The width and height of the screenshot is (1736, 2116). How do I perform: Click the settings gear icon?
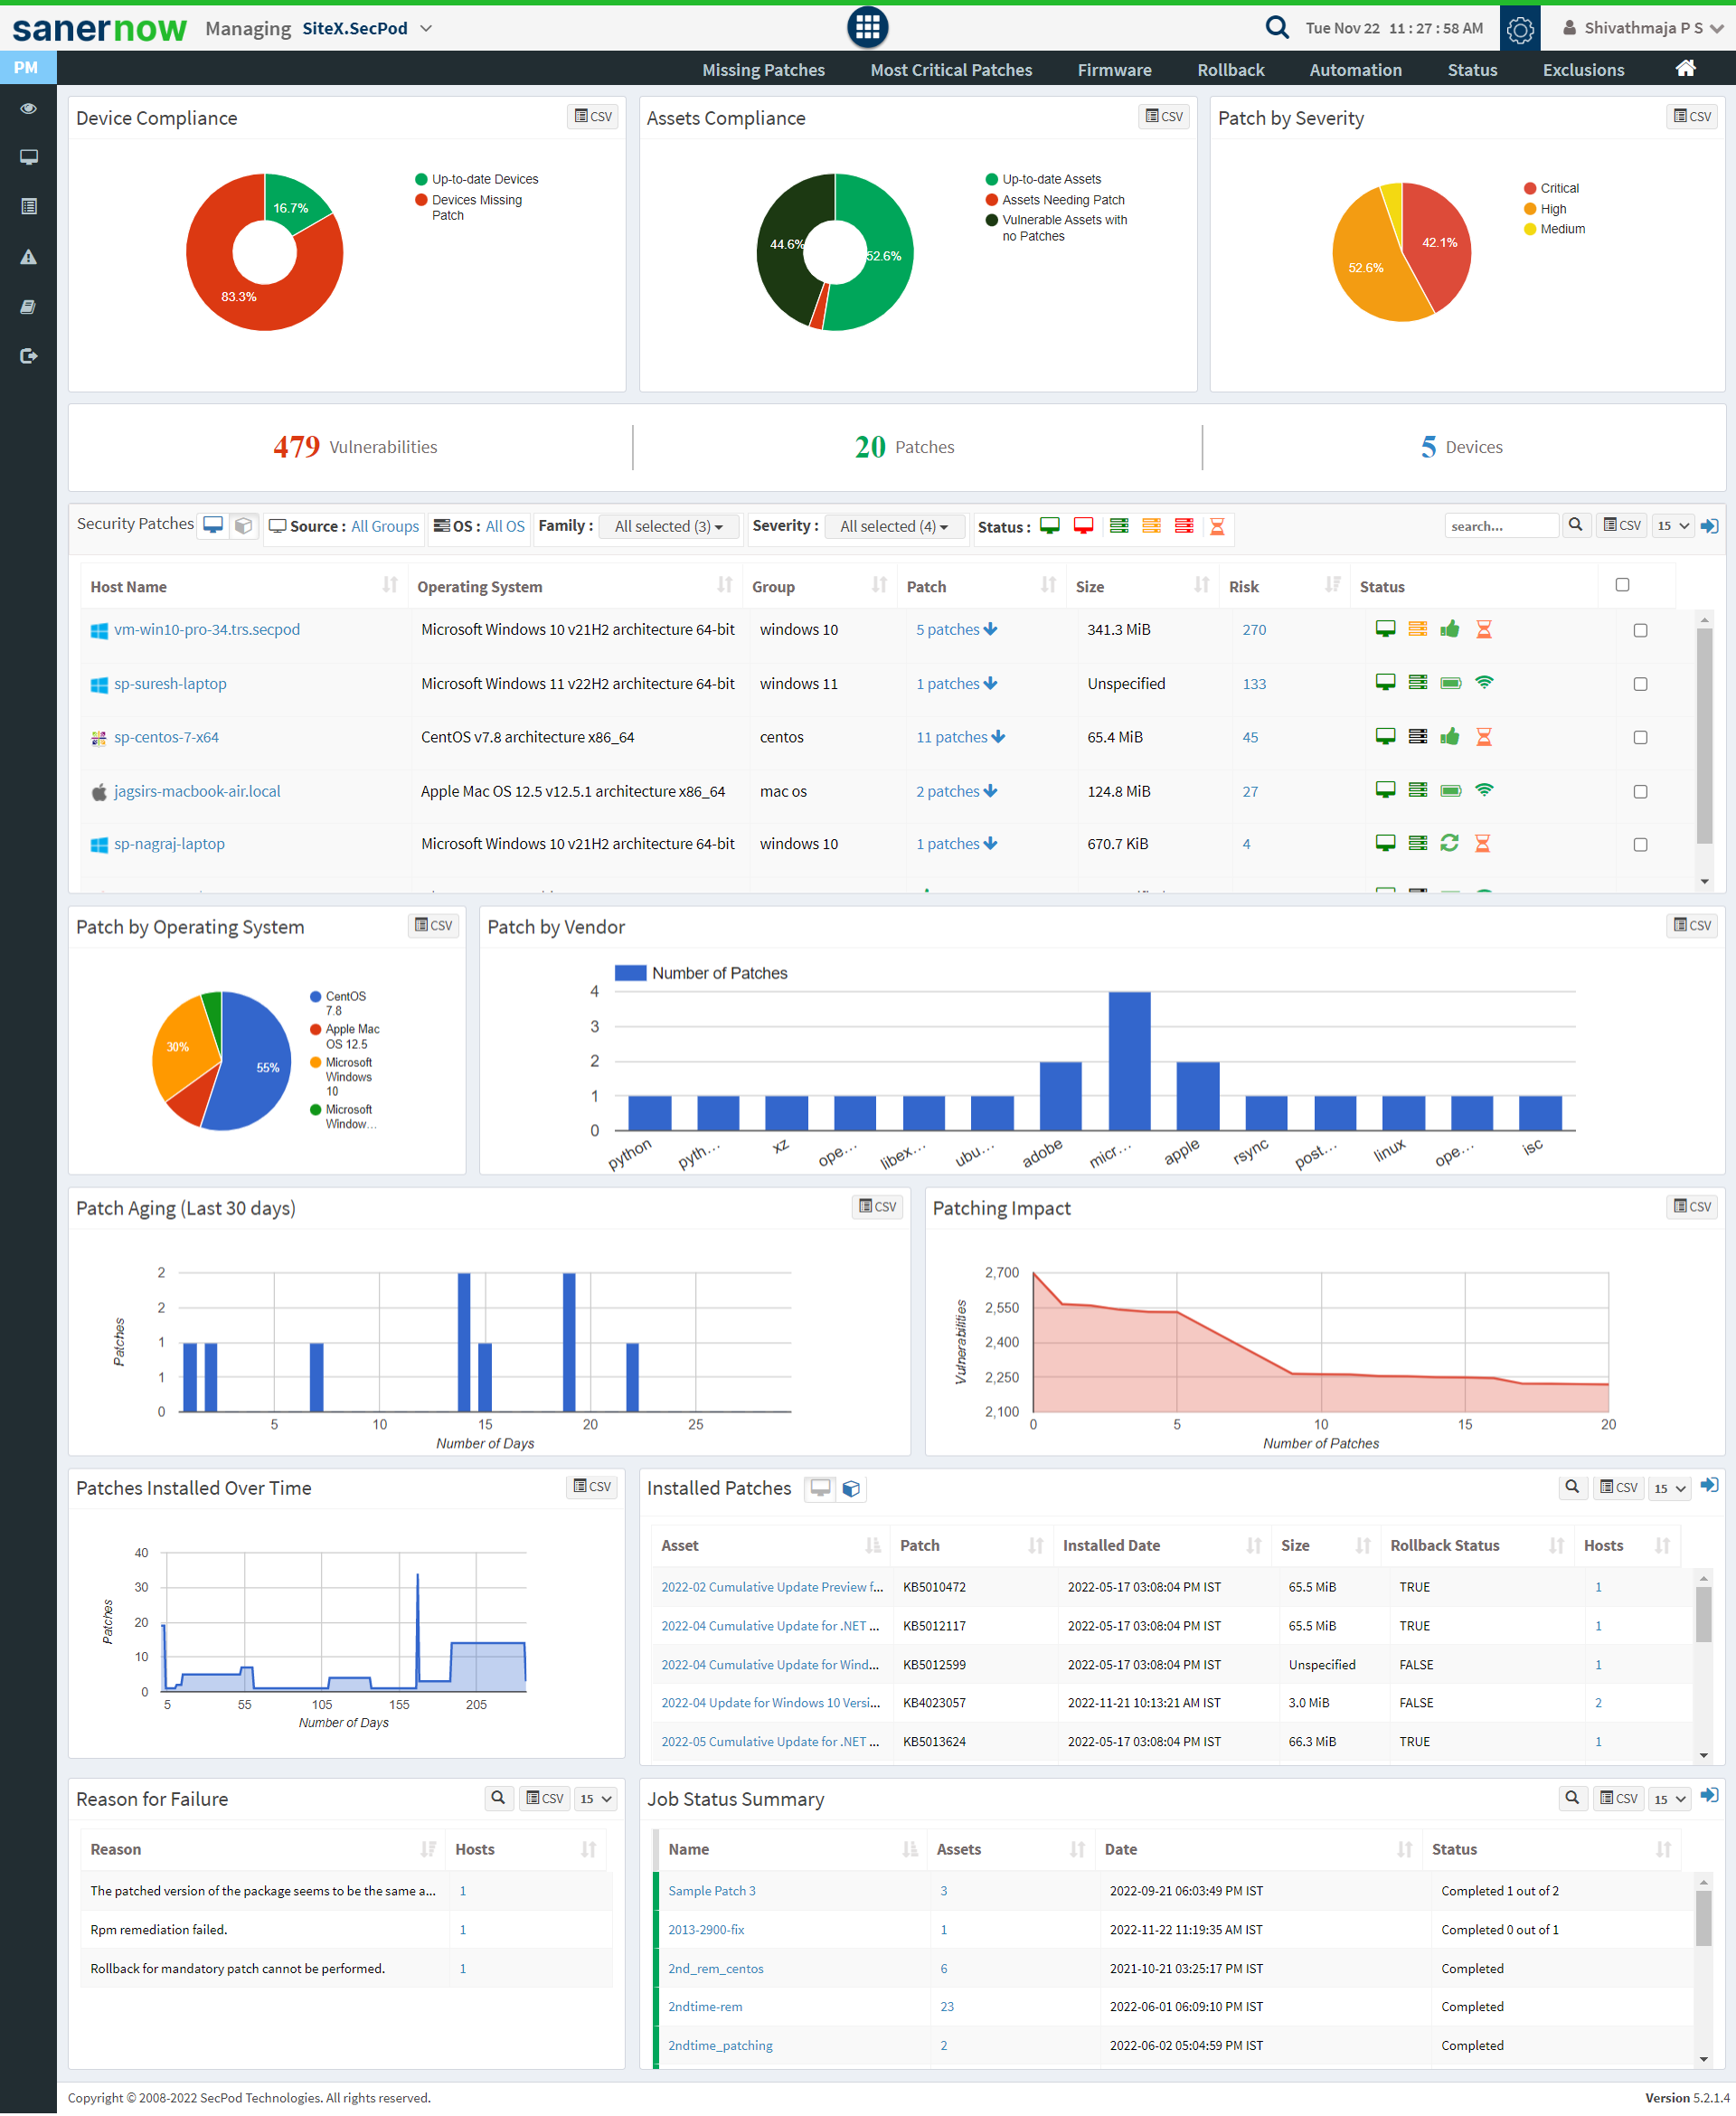pos(1519,29)
